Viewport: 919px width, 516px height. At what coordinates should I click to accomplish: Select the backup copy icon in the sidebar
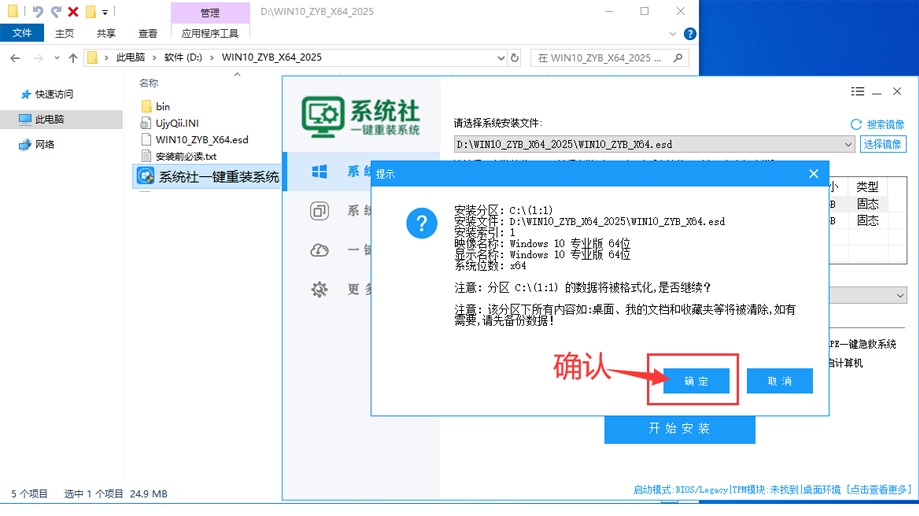pyautogui.click(x=320, y=211)
